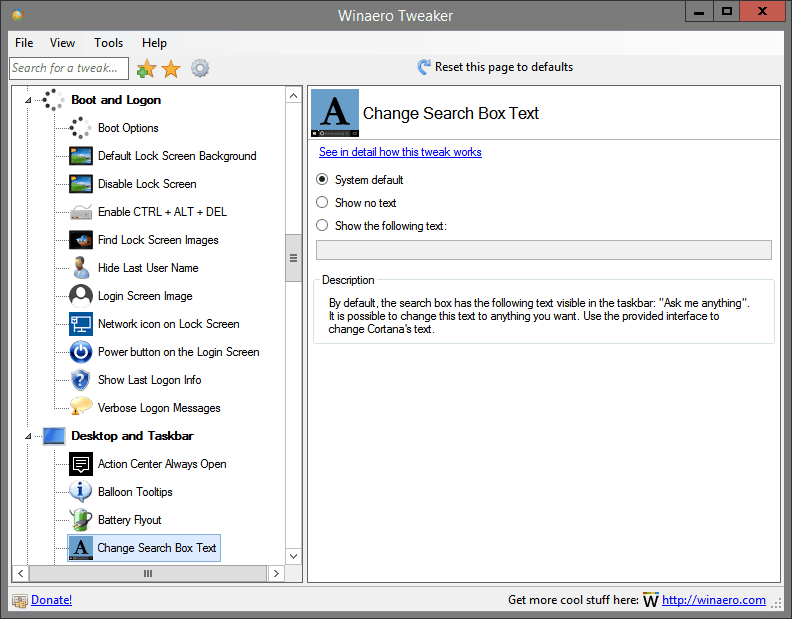
Task: Select Verbose Logon Messages item
Action: coord(159,408)
